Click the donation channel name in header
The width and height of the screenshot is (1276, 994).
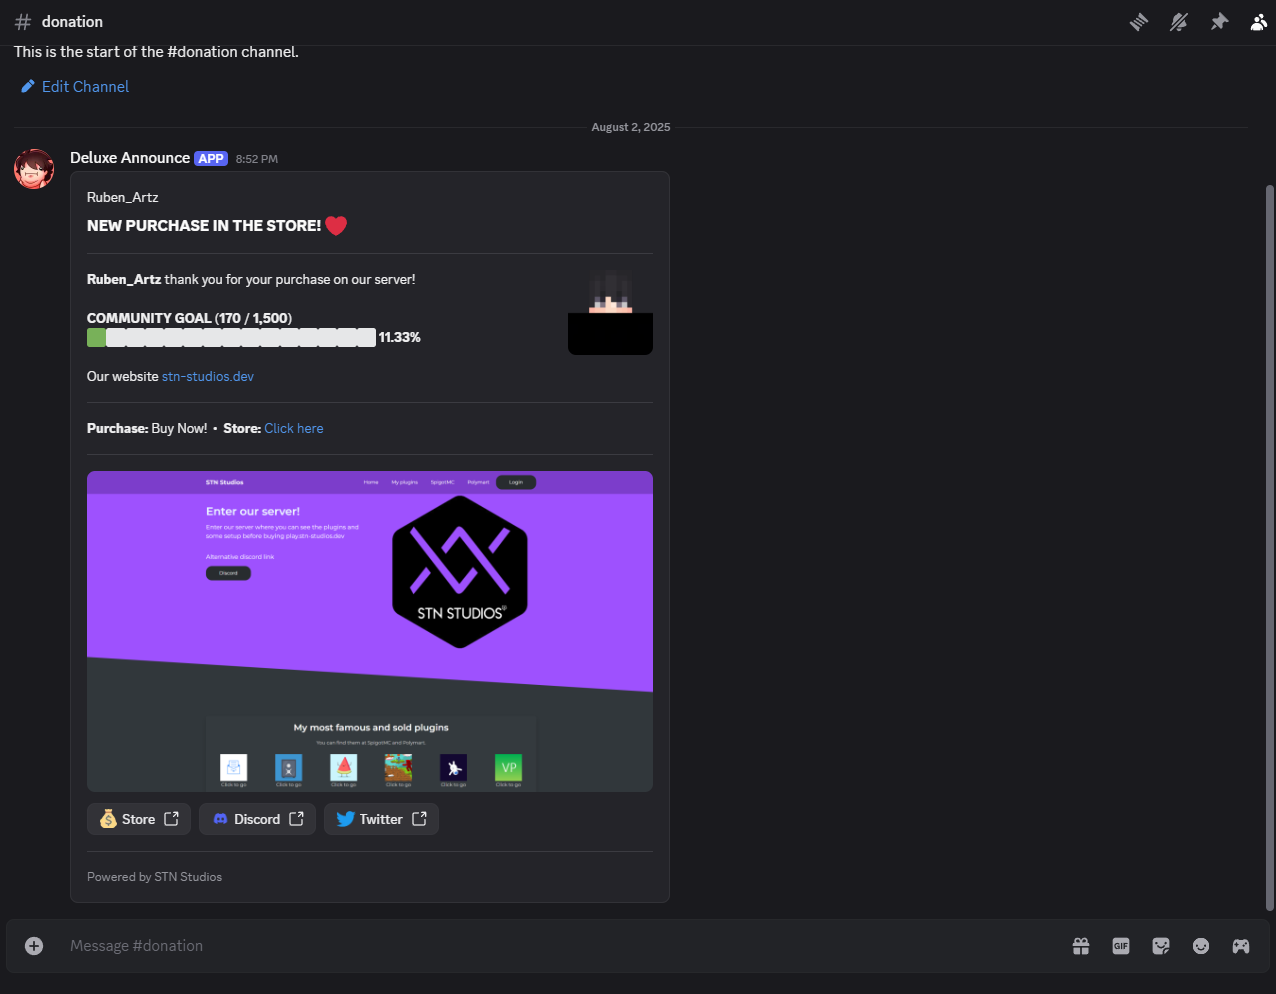72,22
